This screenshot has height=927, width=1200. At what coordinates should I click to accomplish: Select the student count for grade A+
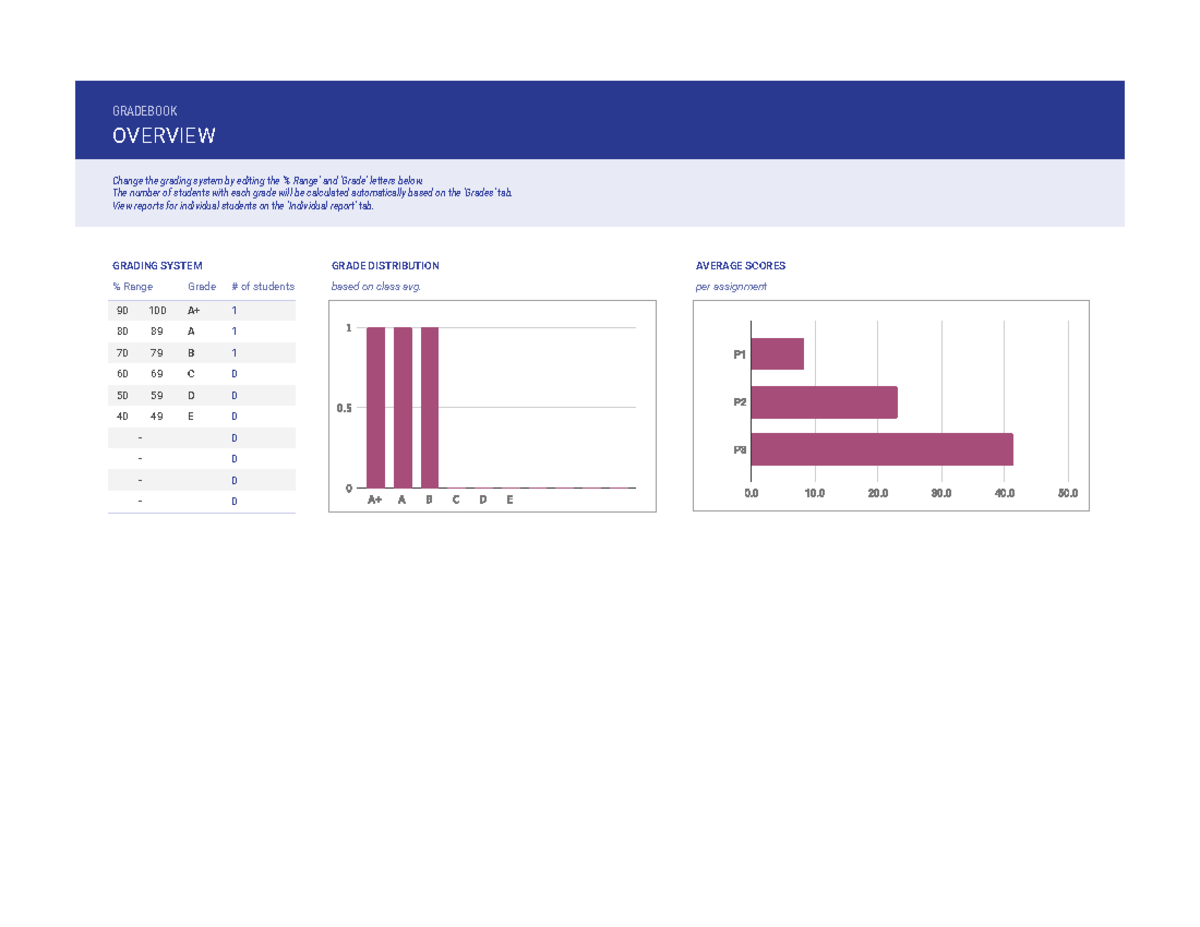234,311
